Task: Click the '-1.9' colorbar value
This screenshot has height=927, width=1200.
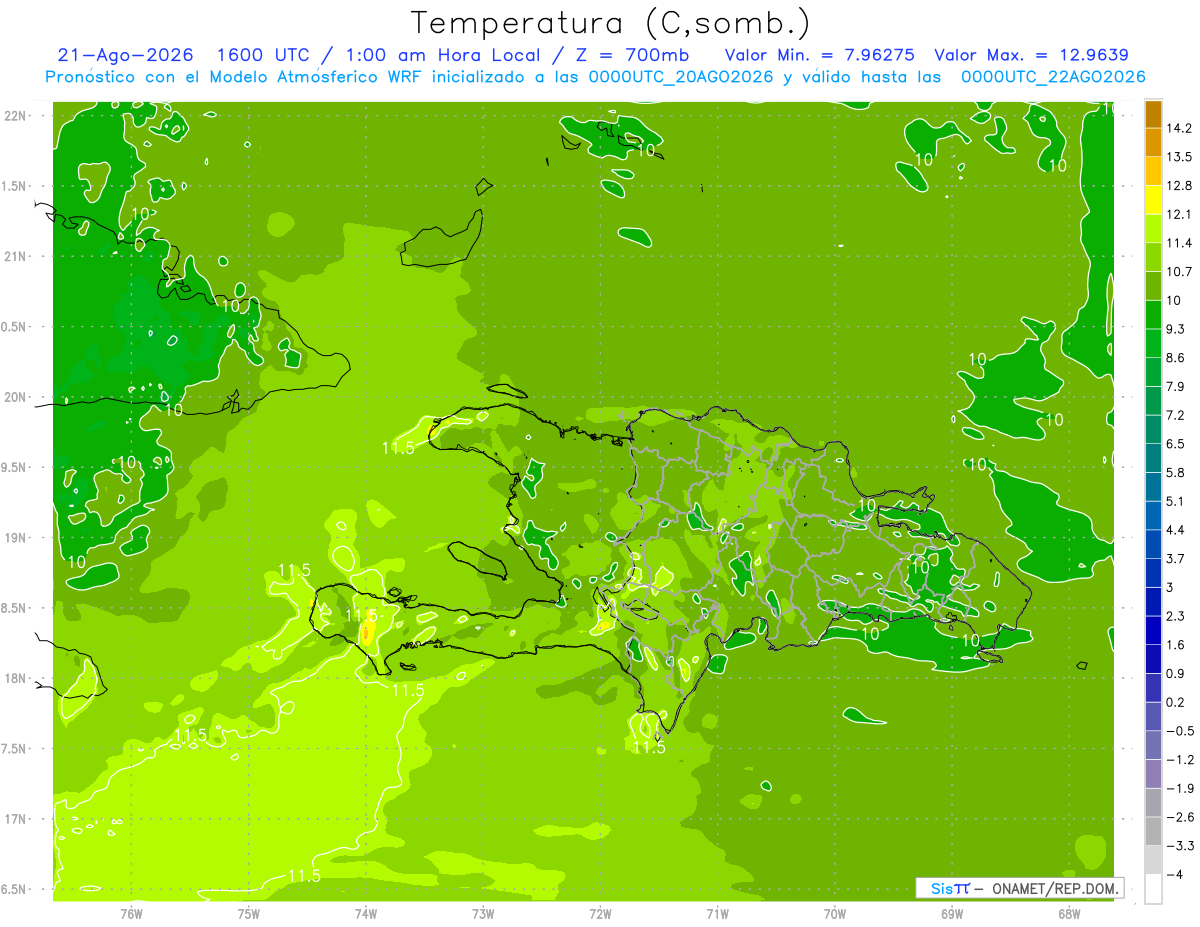Action: point(1180,788)
